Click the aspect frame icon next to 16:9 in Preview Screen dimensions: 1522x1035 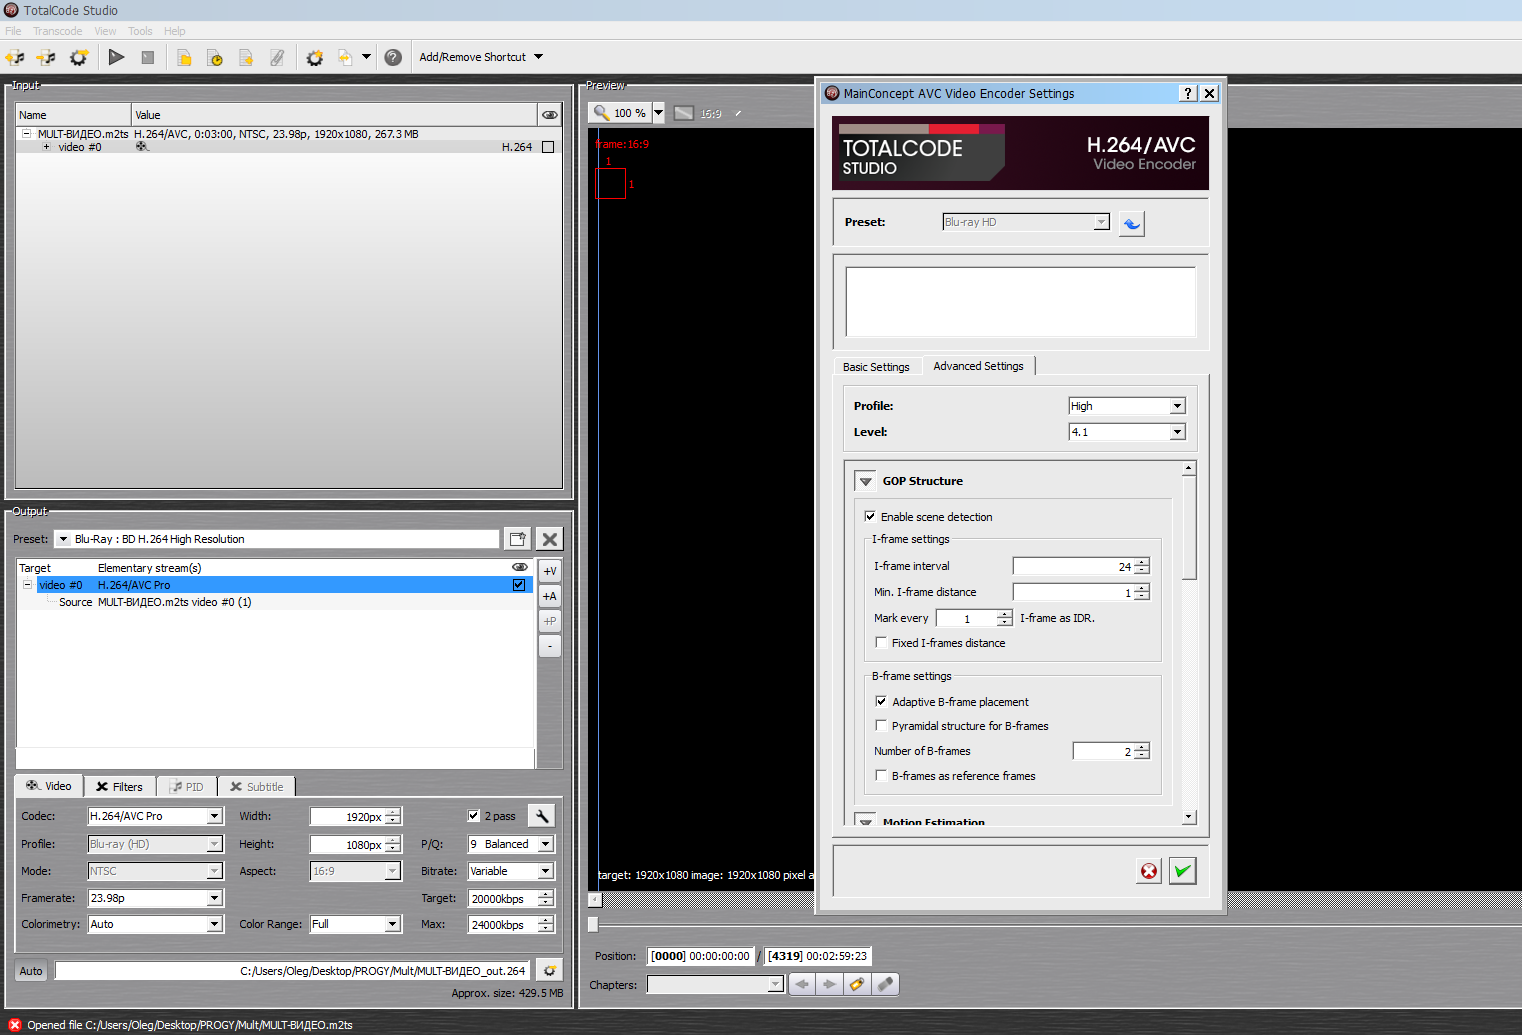pyautogui.click(x=684, y=113)
